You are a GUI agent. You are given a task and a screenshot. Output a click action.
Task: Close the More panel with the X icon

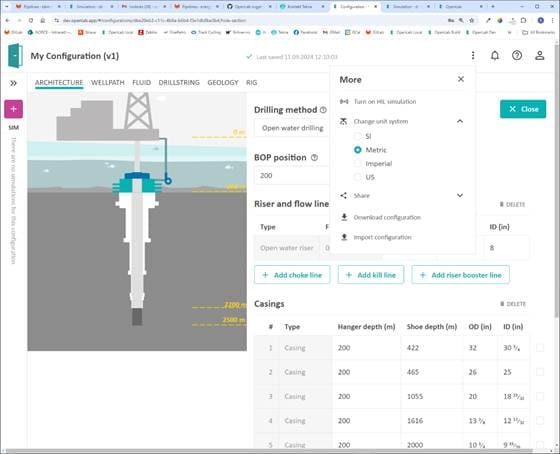[461, 79]
